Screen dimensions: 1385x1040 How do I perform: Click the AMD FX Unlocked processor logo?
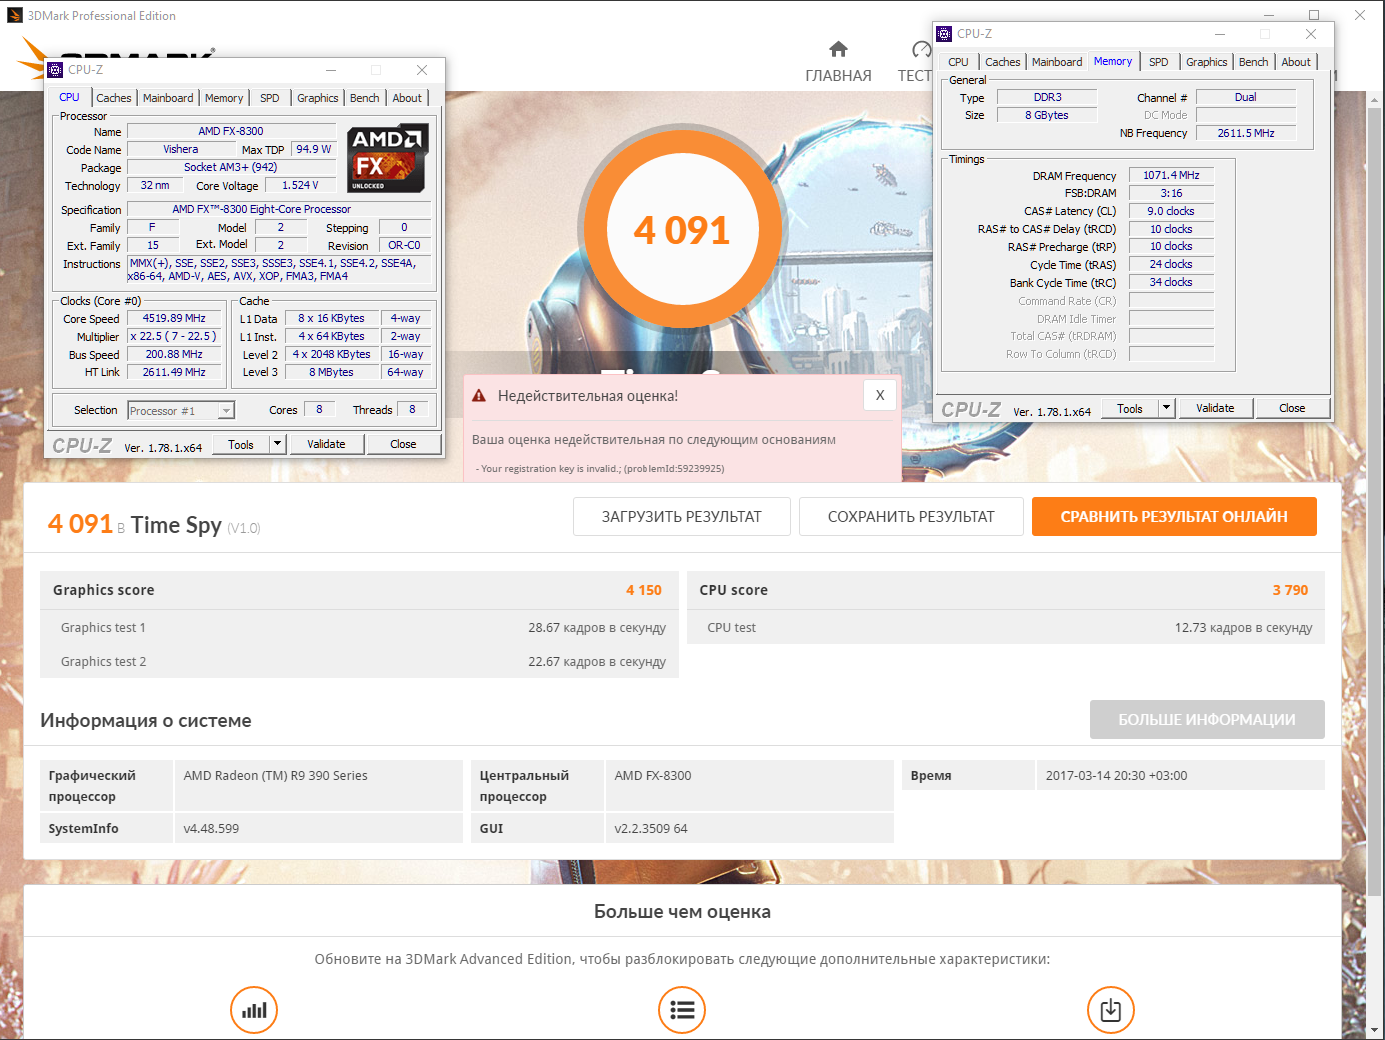click(x=387, y=158)
